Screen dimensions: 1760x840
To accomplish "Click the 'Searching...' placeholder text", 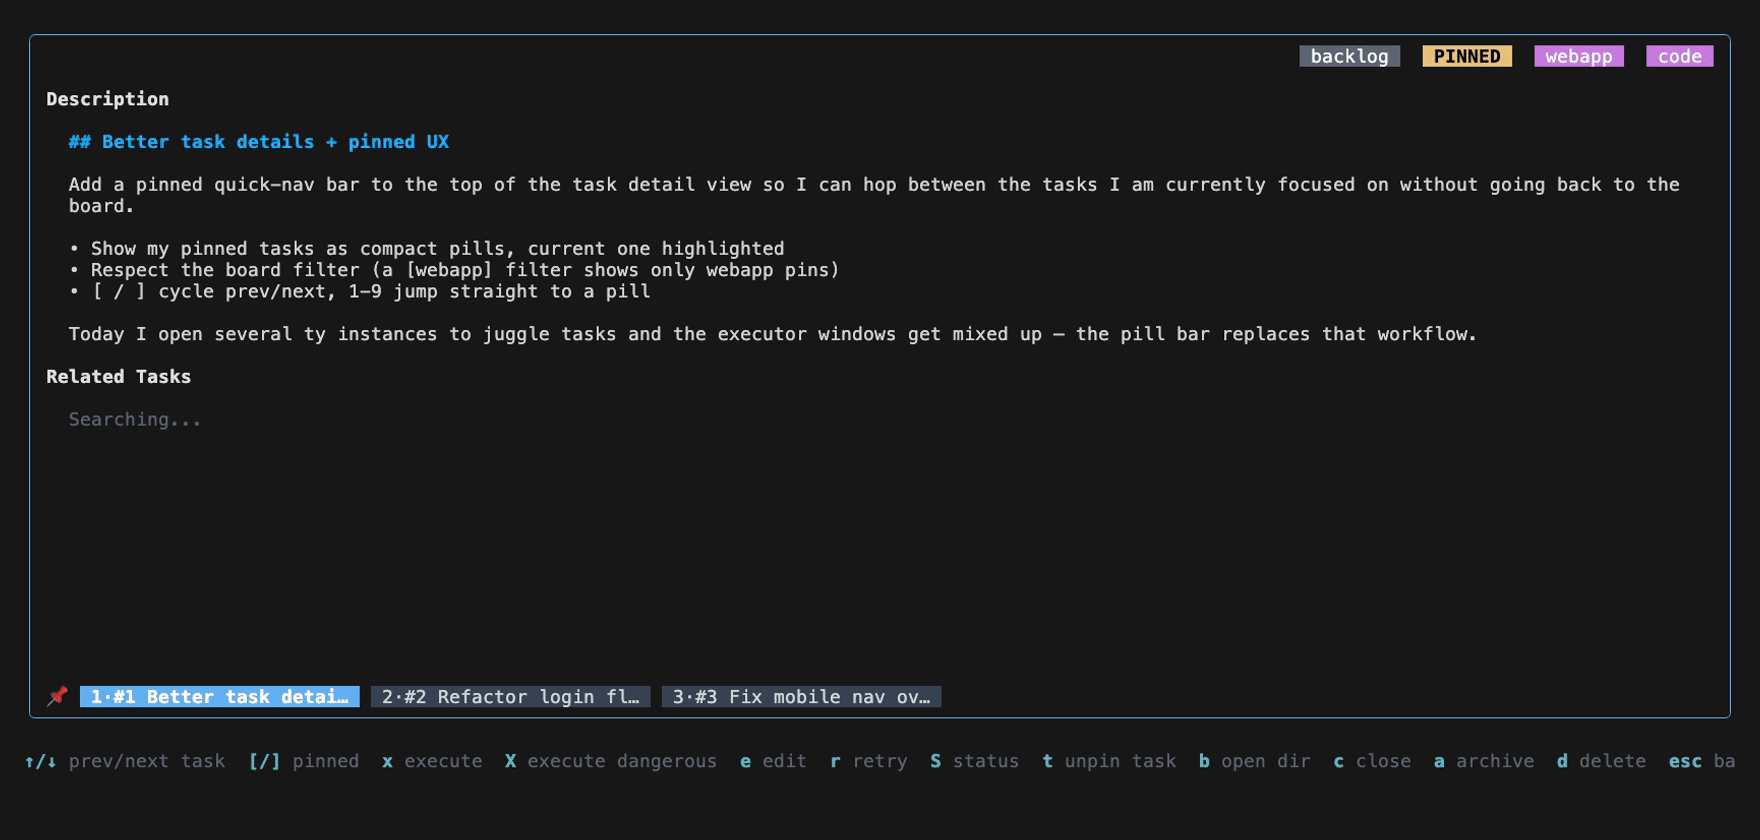I will click(x=135, y=420).
